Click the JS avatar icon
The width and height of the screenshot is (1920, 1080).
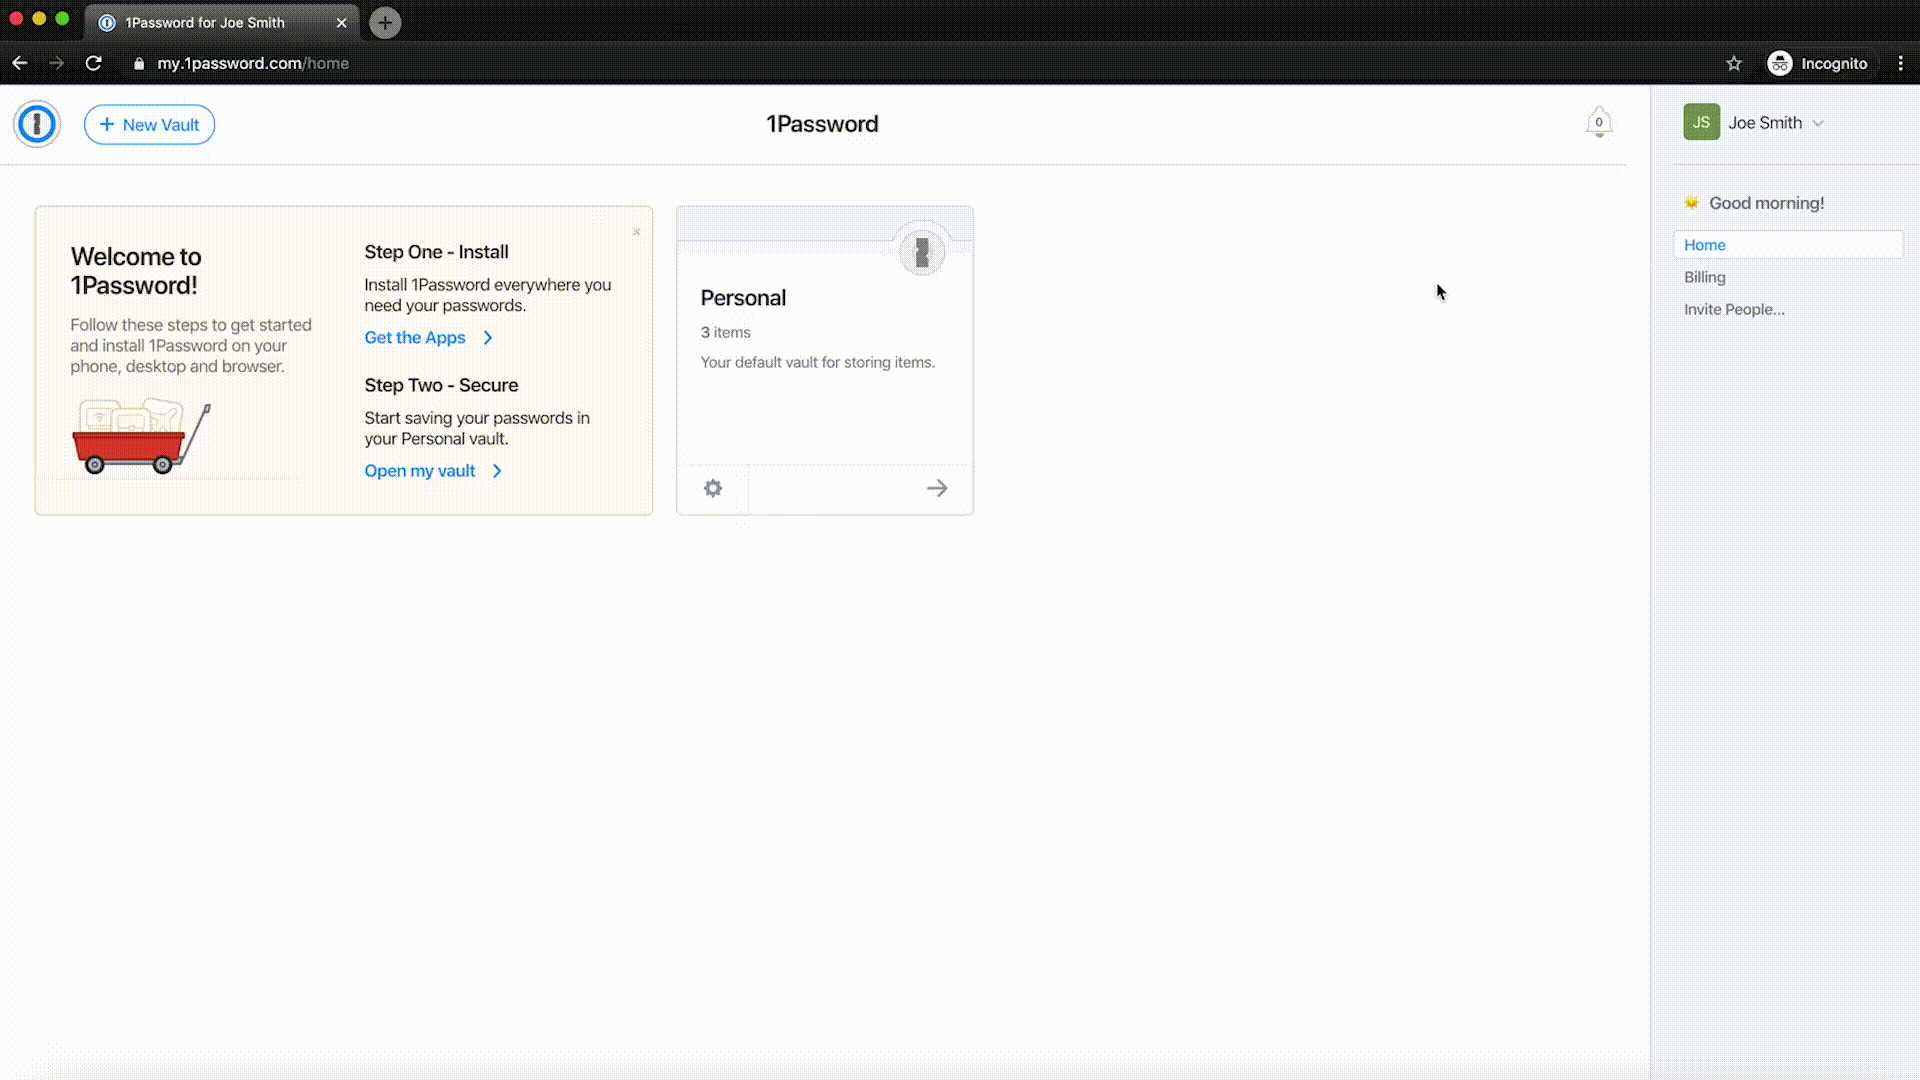pos(1701,122)
